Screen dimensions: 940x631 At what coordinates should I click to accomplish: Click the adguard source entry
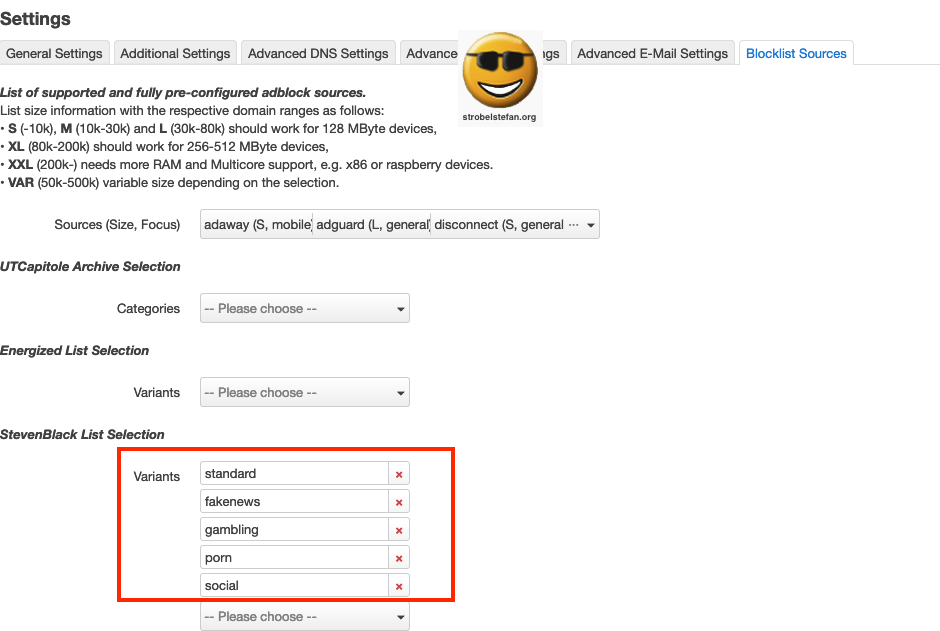tap(372, 225)
